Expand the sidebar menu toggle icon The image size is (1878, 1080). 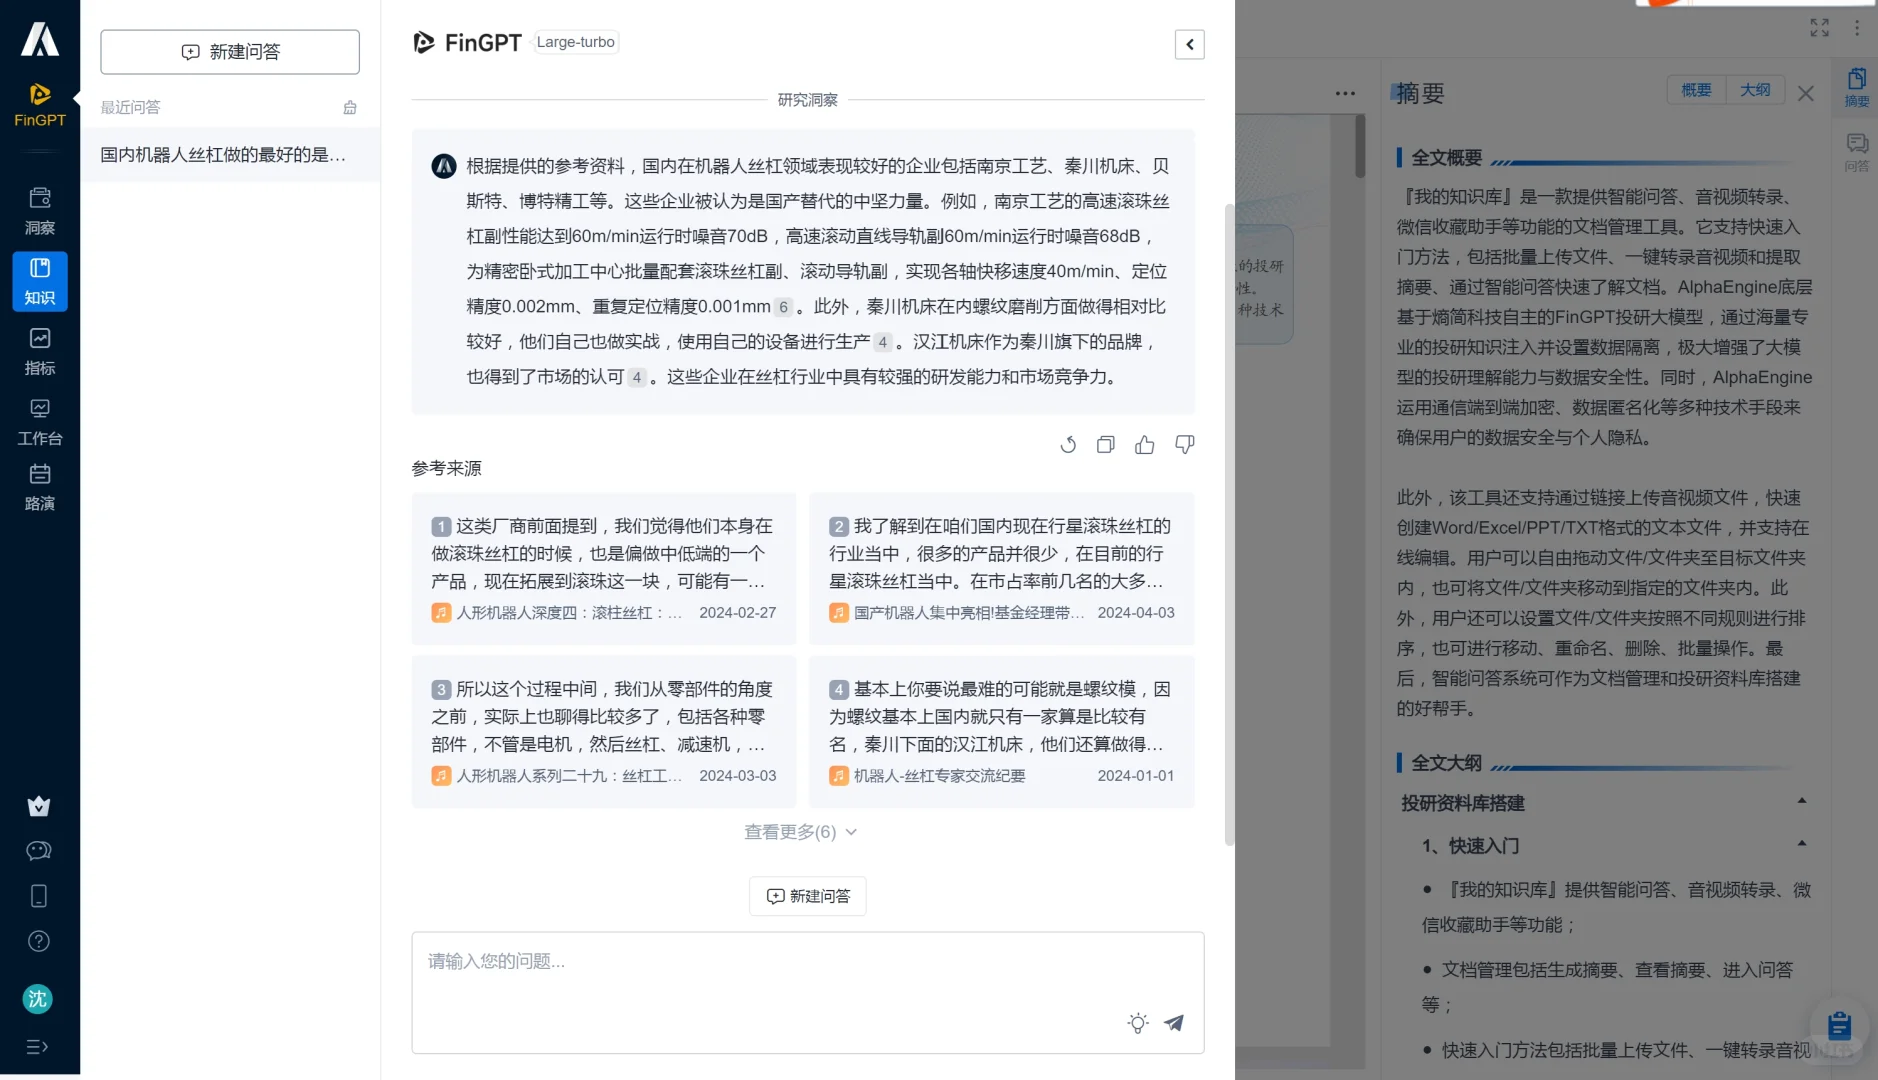pos(37,1047)
